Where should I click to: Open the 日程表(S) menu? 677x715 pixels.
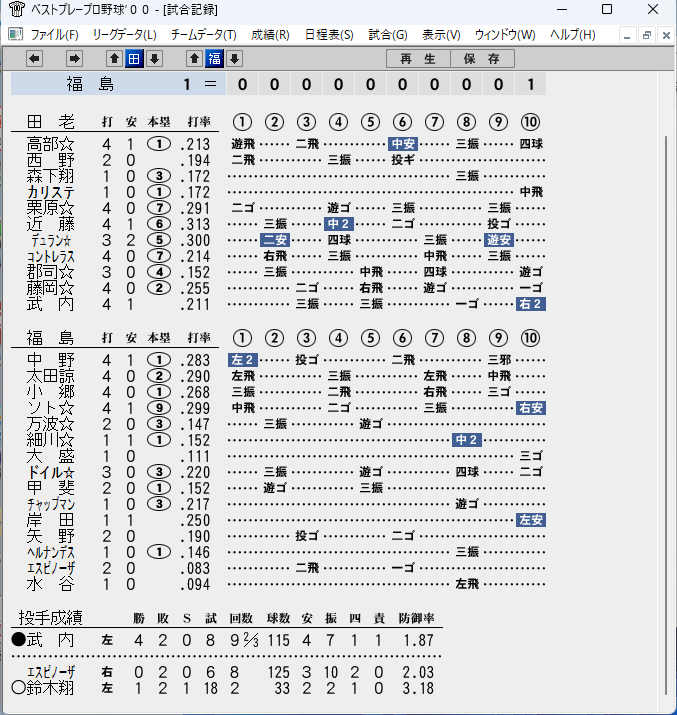coord(329,35)
